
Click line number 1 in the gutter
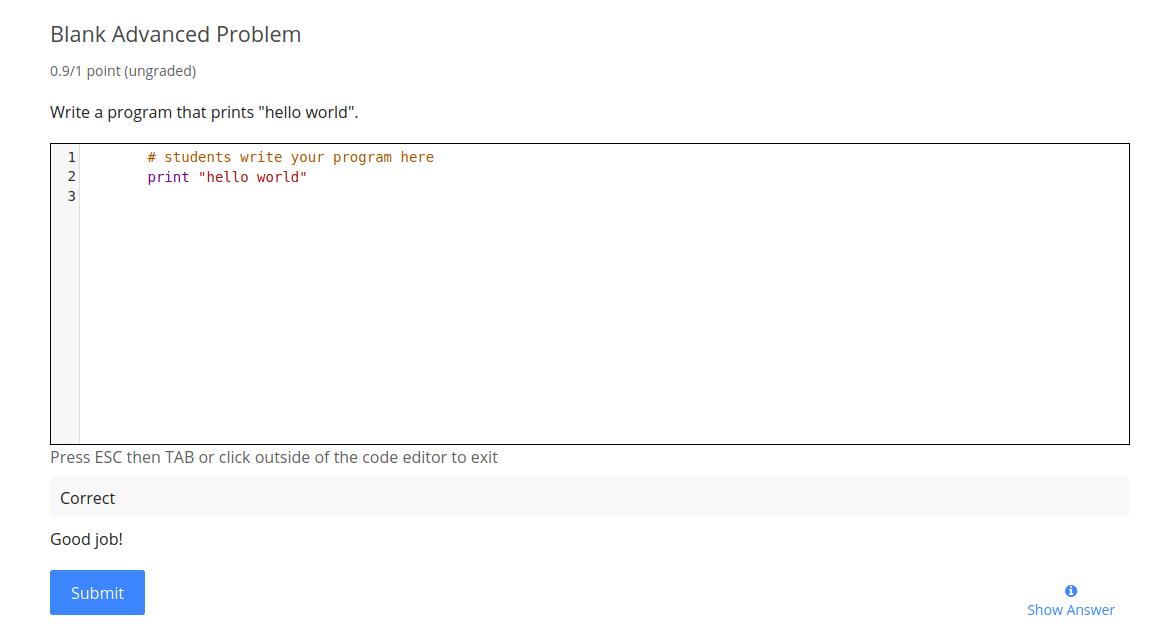(x=71, y=157)
